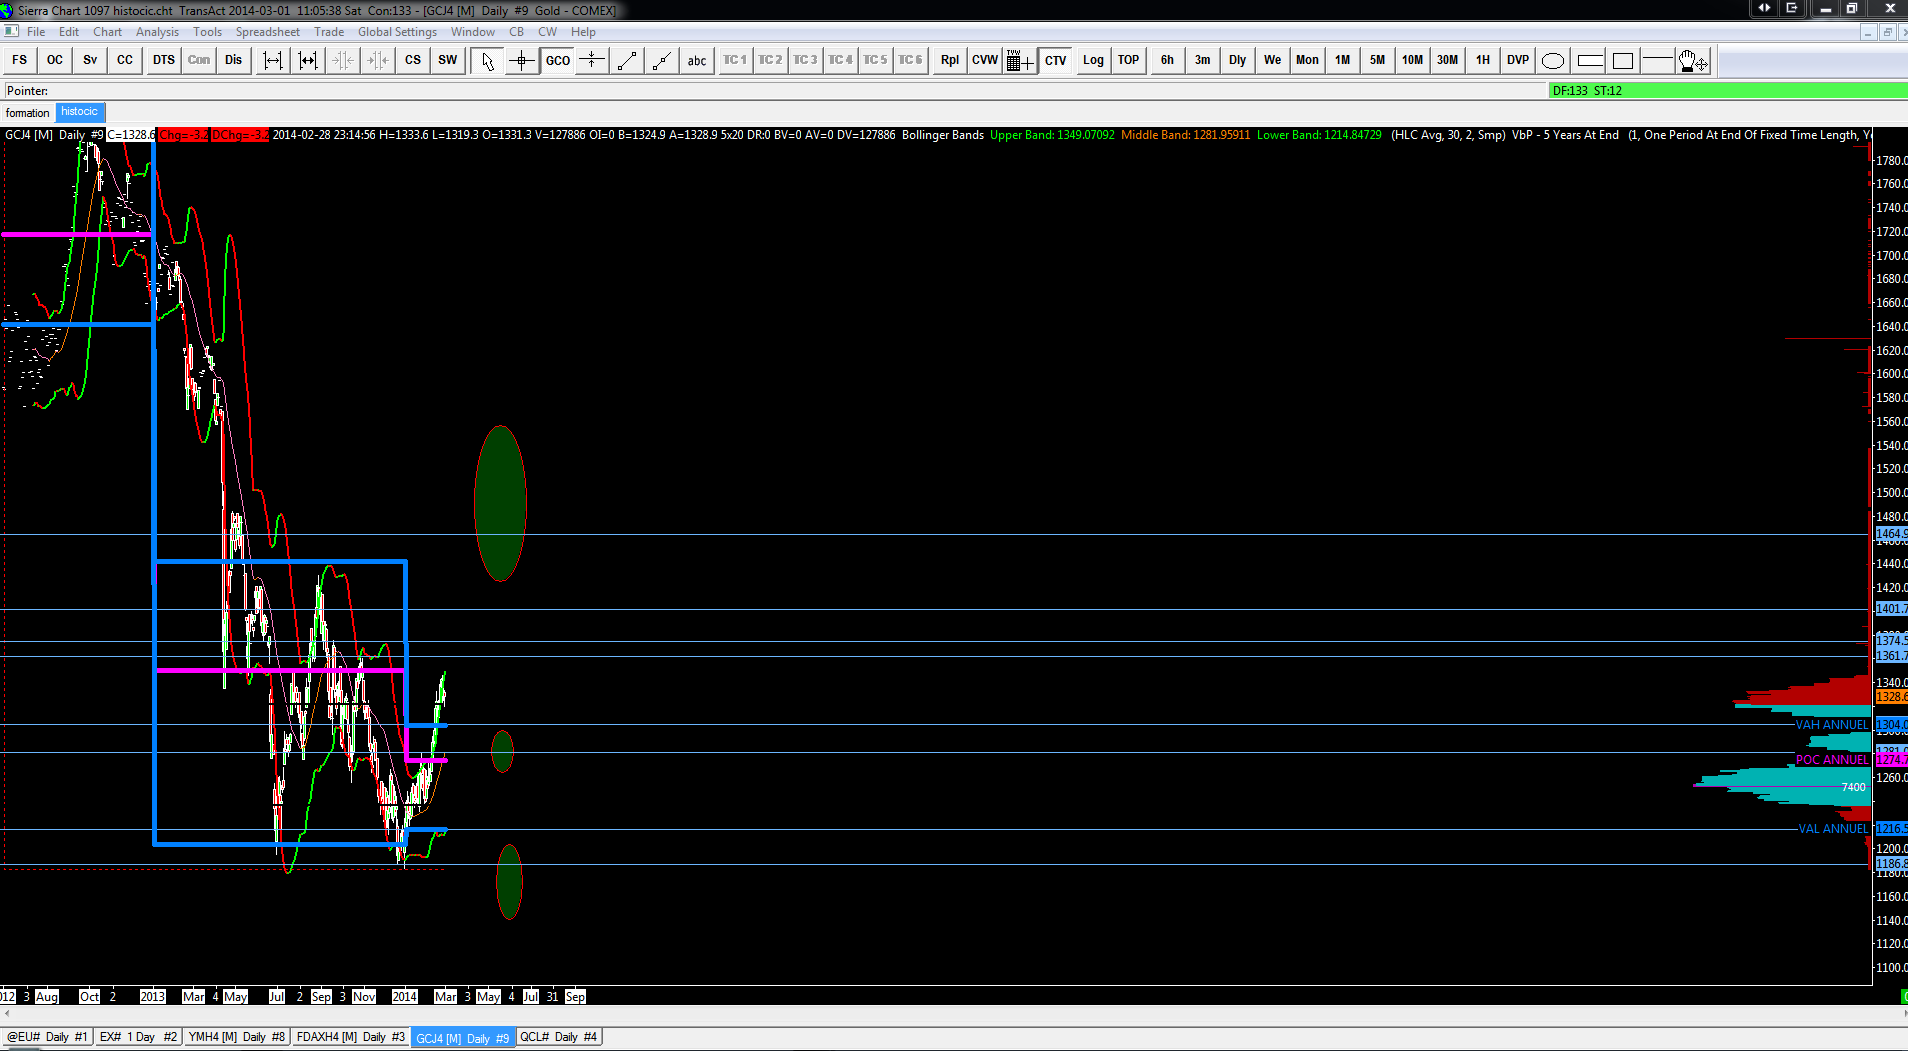Click the Rpl replay toolbar button
The width and height of the screenshot is (1908, 1051).
pos(949,60)
